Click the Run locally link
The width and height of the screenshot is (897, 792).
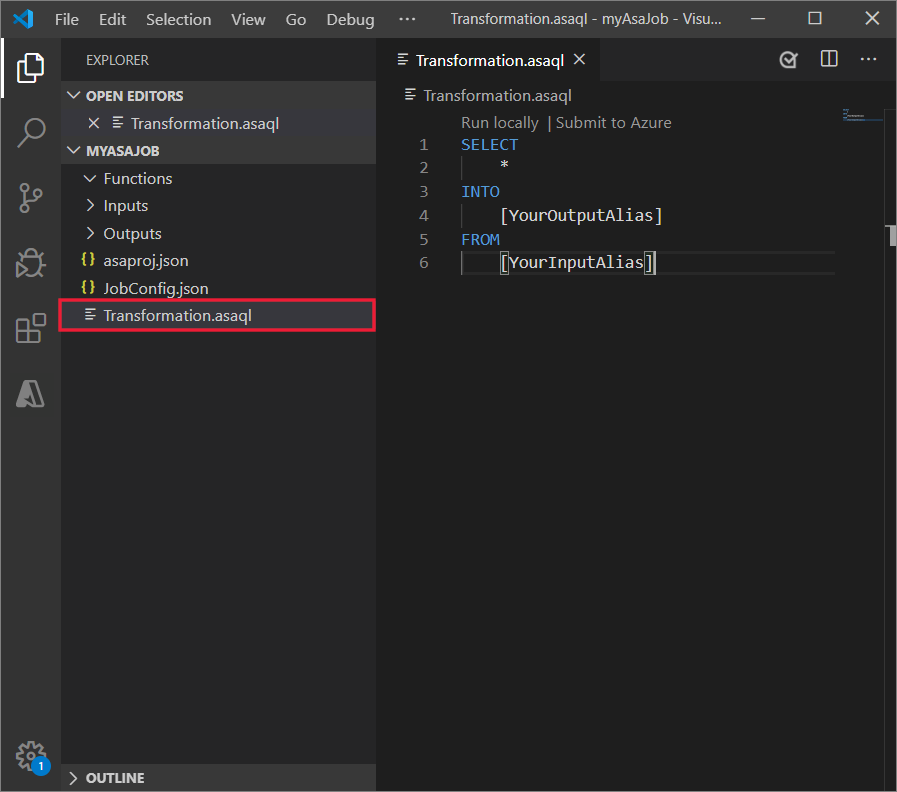tap(499, 122)
